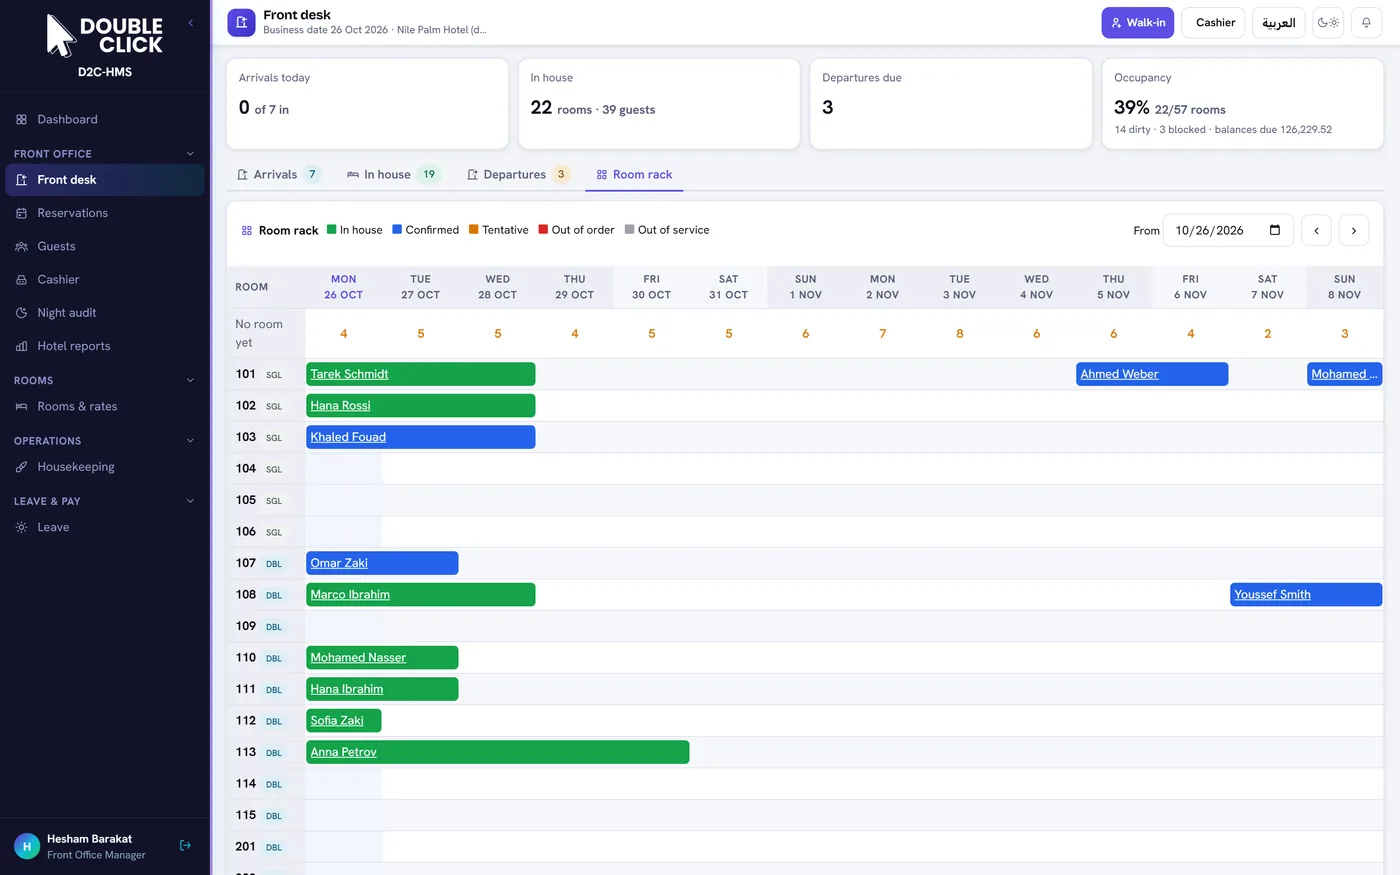This screenshot has width=1400, height=875.
Task: Click the Cashier icon in the sidebar
Action: (22, 280)
